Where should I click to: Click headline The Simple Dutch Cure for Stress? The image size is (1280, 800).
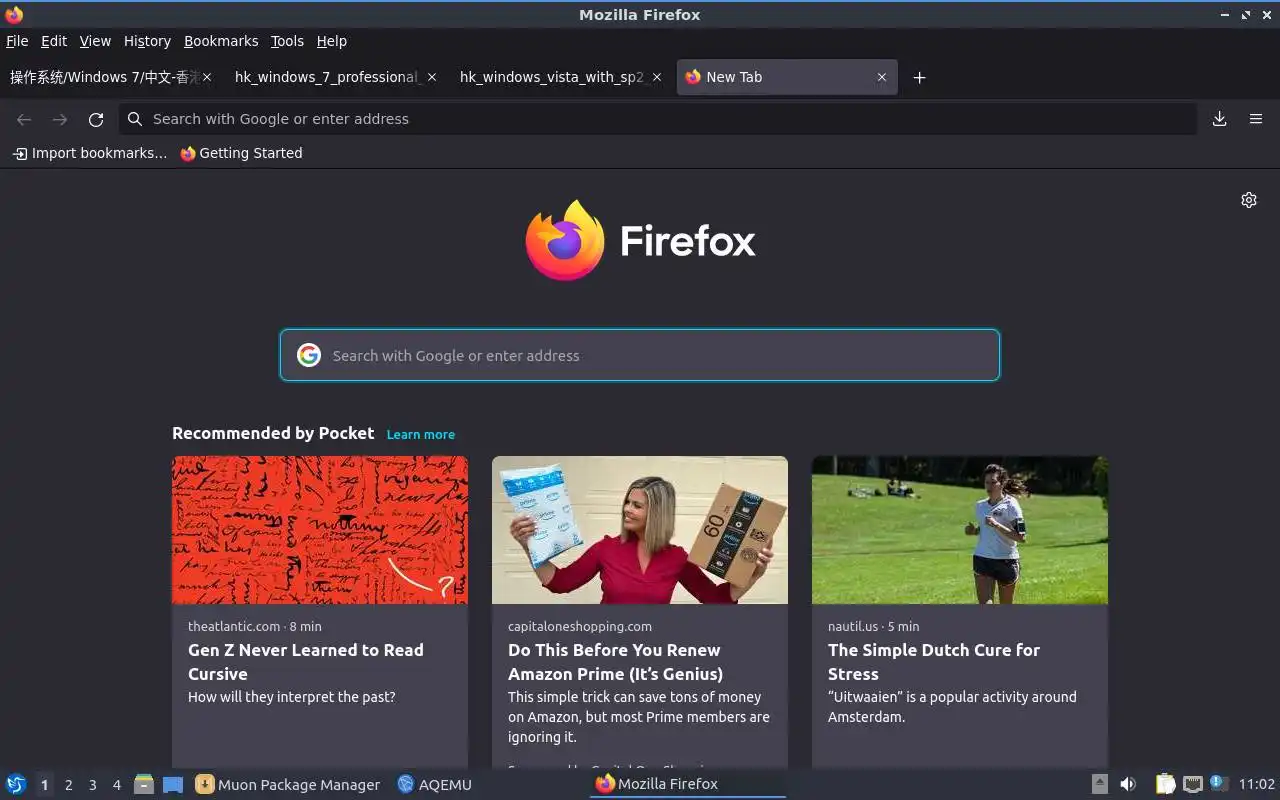tap(934, 662)
